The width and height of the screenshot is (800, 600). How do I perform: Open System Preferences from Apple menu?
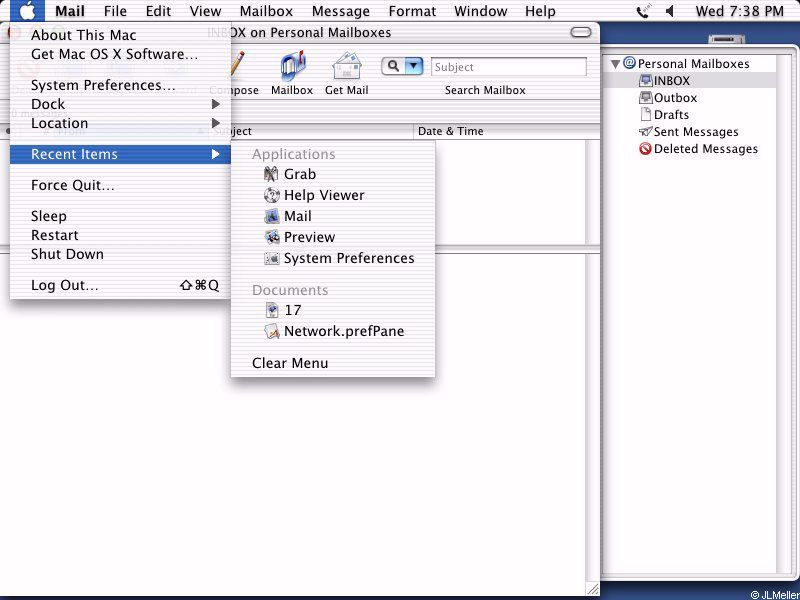point(121,85)
